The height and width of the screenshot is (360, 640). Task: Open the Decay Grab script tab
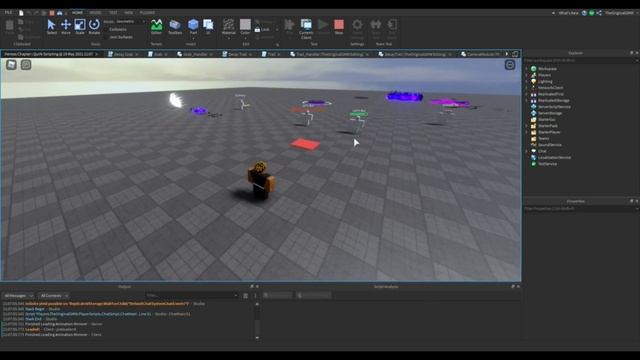(x=123, y=54)
